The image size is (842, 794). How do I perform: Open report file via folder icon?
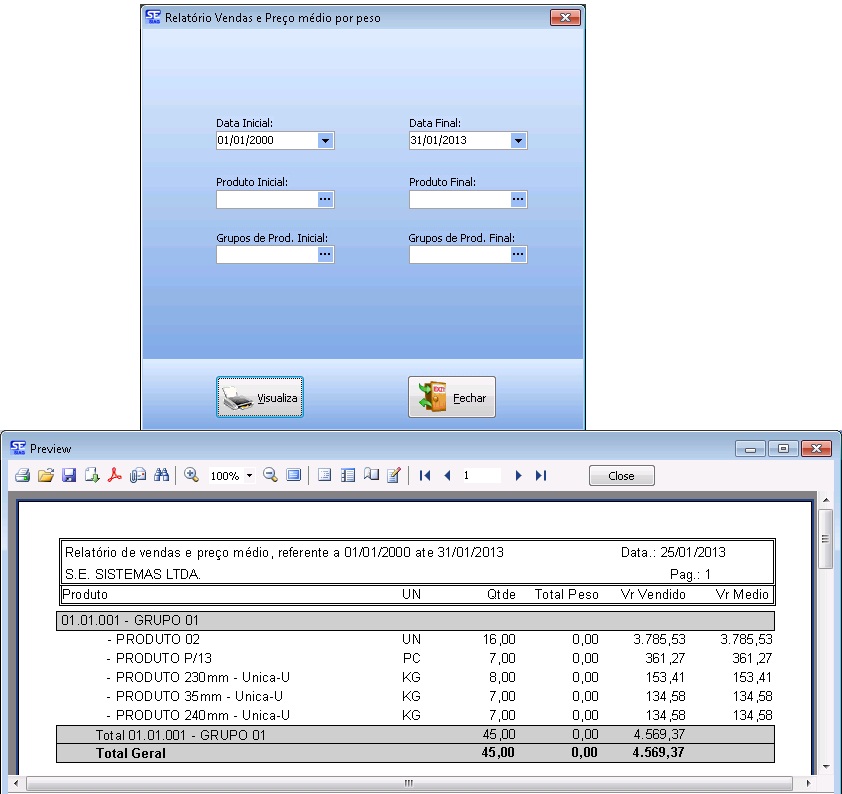(45, 476)
